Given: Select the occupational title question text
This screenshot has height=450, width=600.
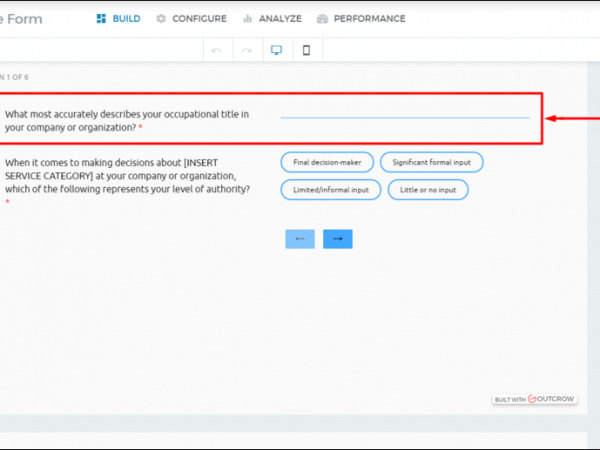Looking at the screenshot, I should tap(126, 121).
